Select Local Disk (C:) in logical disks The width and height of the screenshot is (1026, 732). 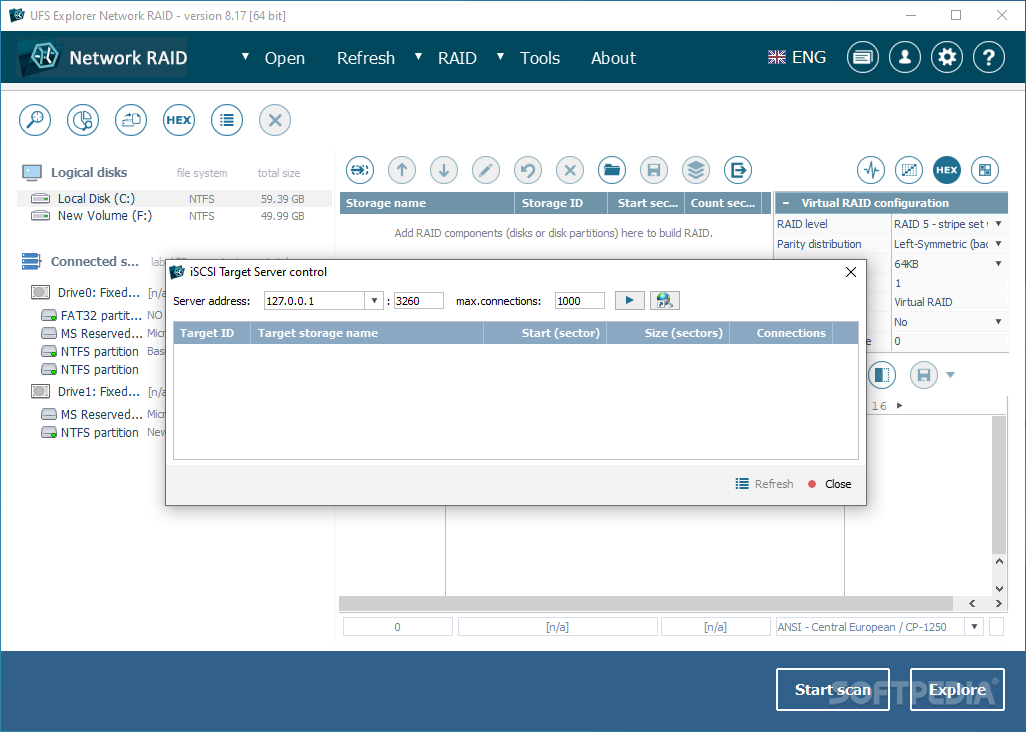pyautogui.click(x=174, y=198)
